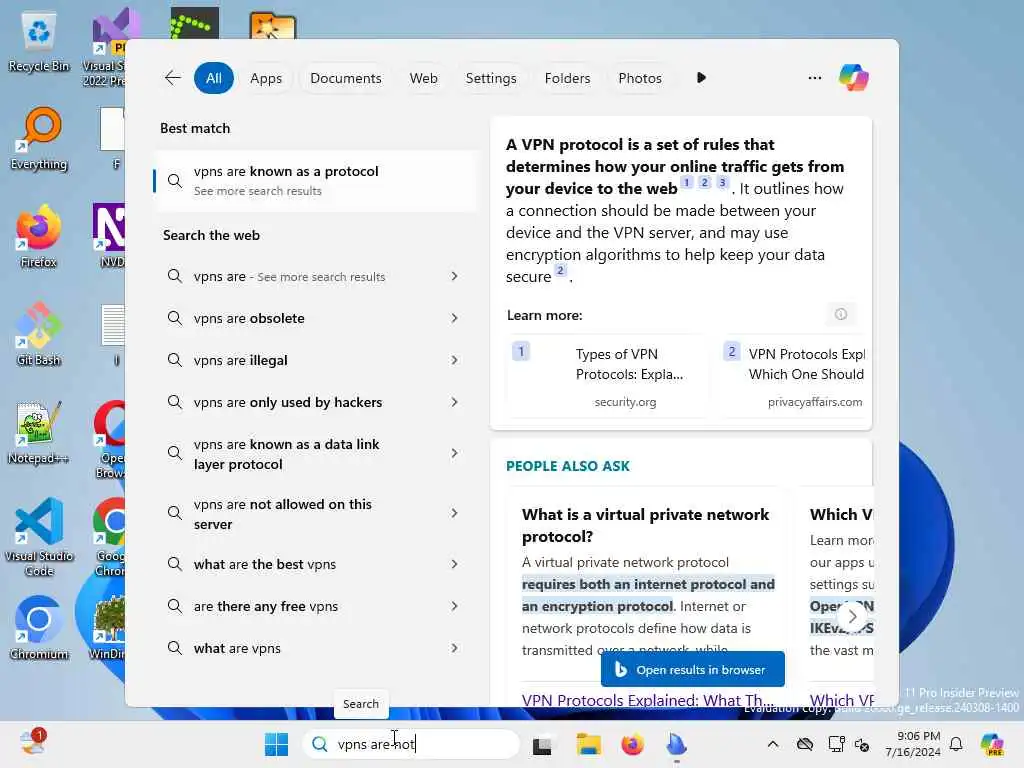Expand 'not allowed on this server' arrow
The width and height of the screenshot is (1024, 768).
pos(455,513)
